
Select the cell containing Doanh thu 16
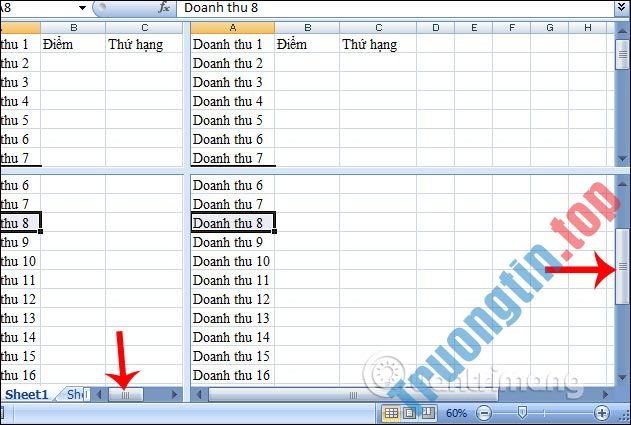pos(233,374)
